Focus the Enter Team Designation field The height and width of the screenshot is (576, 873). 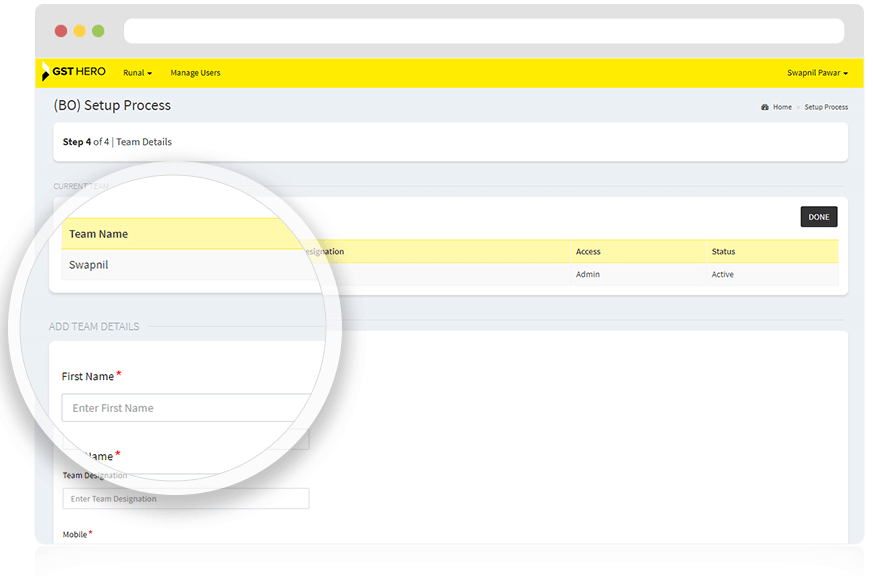tap(186, 499)
